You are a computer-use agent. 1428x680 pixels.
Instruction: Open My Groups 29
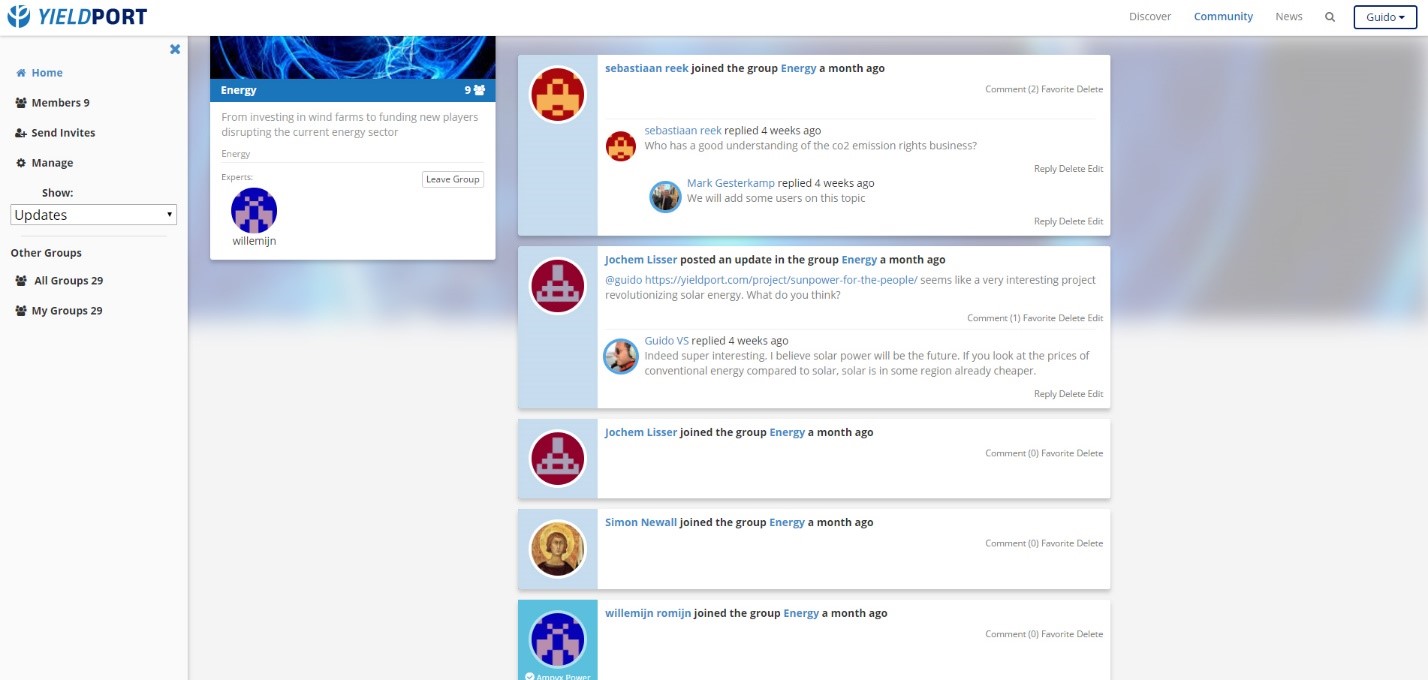click(68, 311)
